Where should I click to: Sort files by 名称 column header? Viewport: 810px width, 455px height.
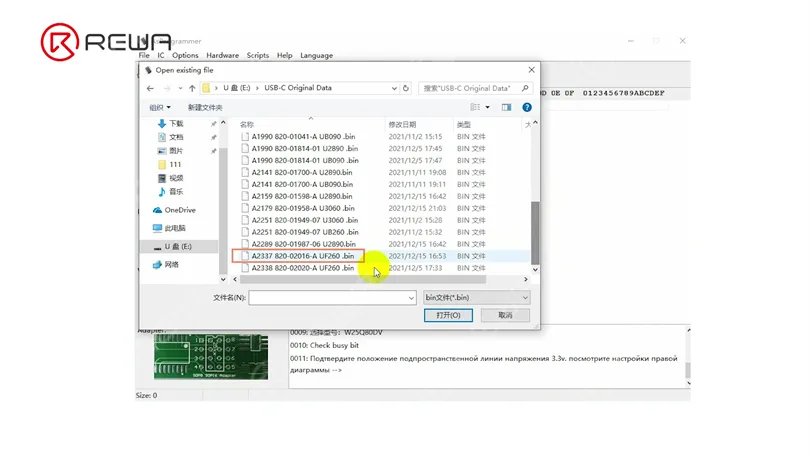247,124
